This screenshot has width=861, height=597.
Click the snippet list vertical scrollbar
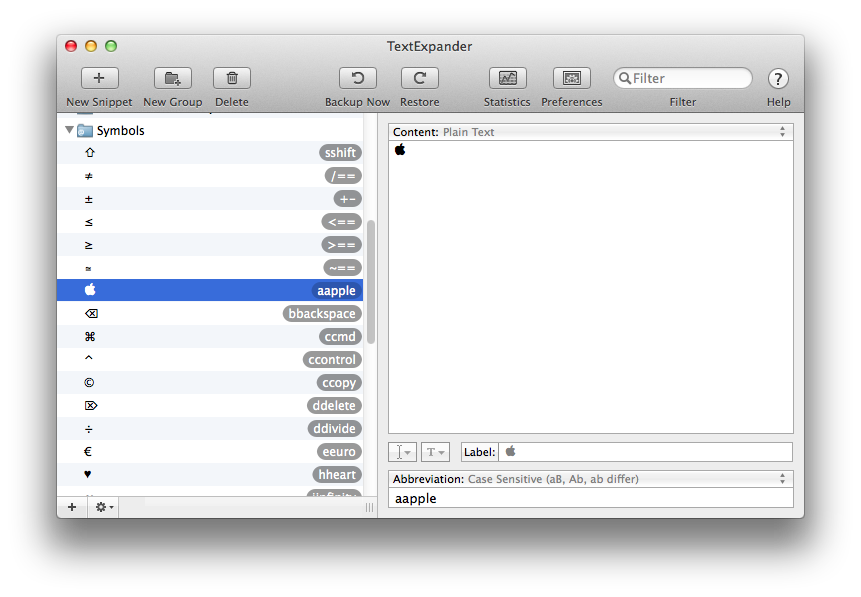[x=371, y=282]
